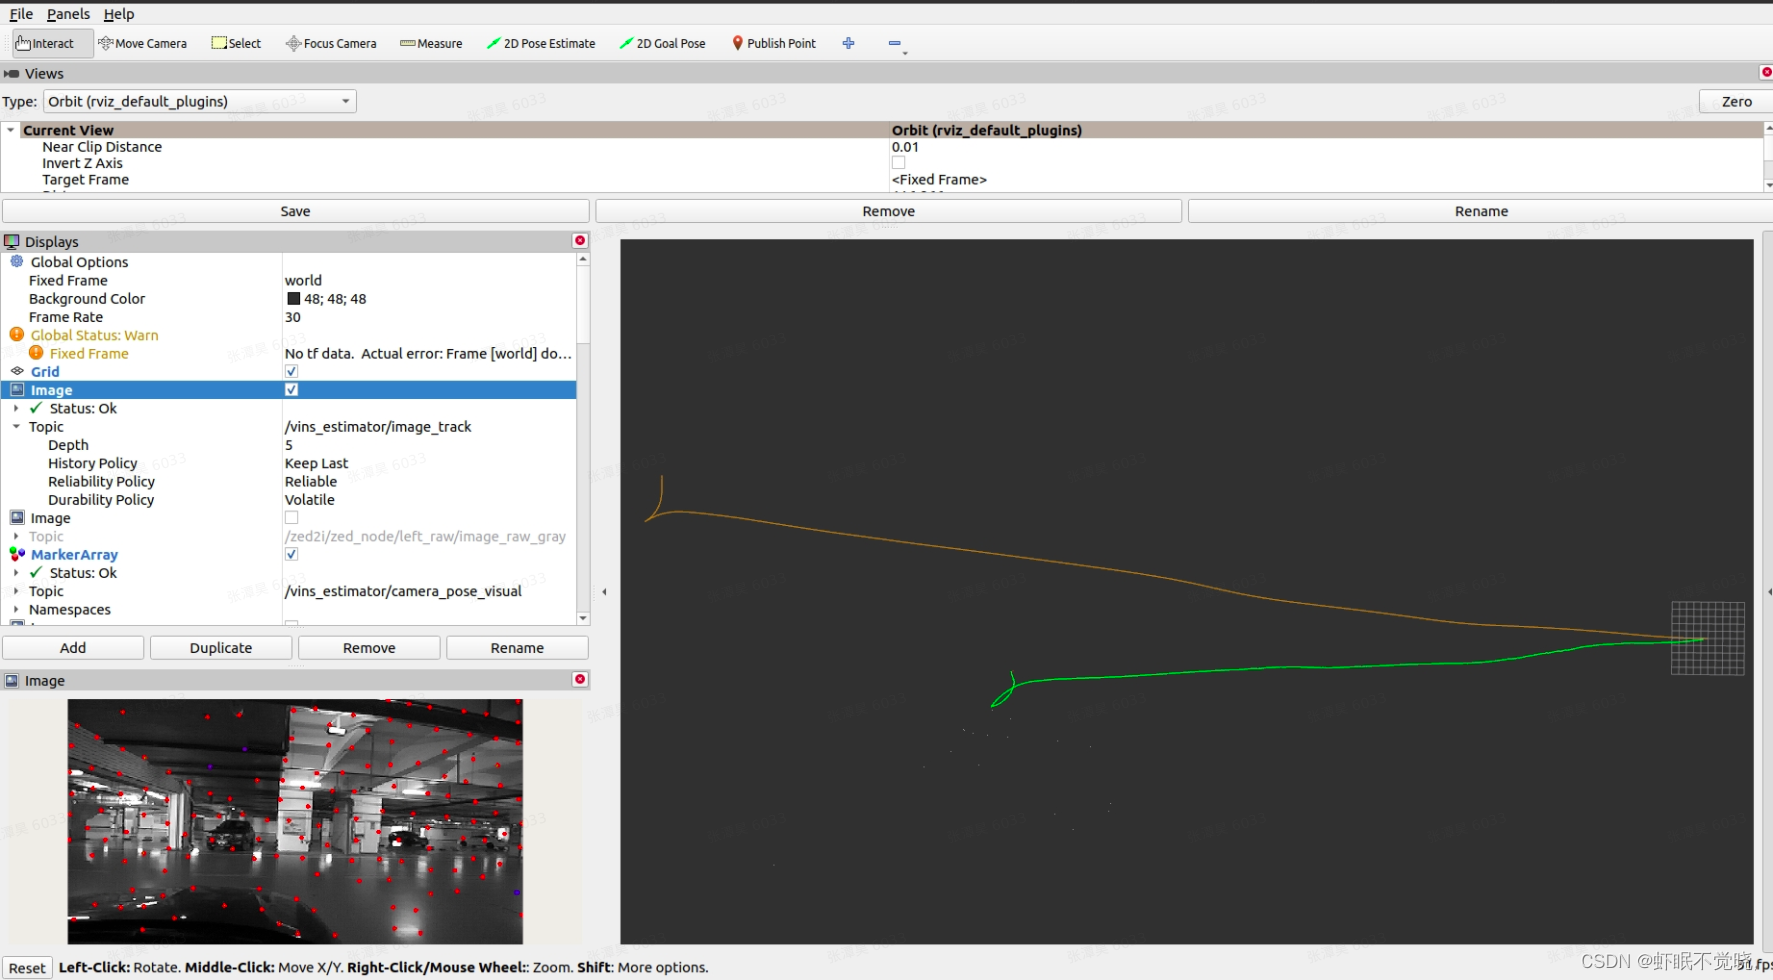This screenshot has height=980, width=1773.
Task: Activate the Move Camera tool
Action: tap(143, 43)
